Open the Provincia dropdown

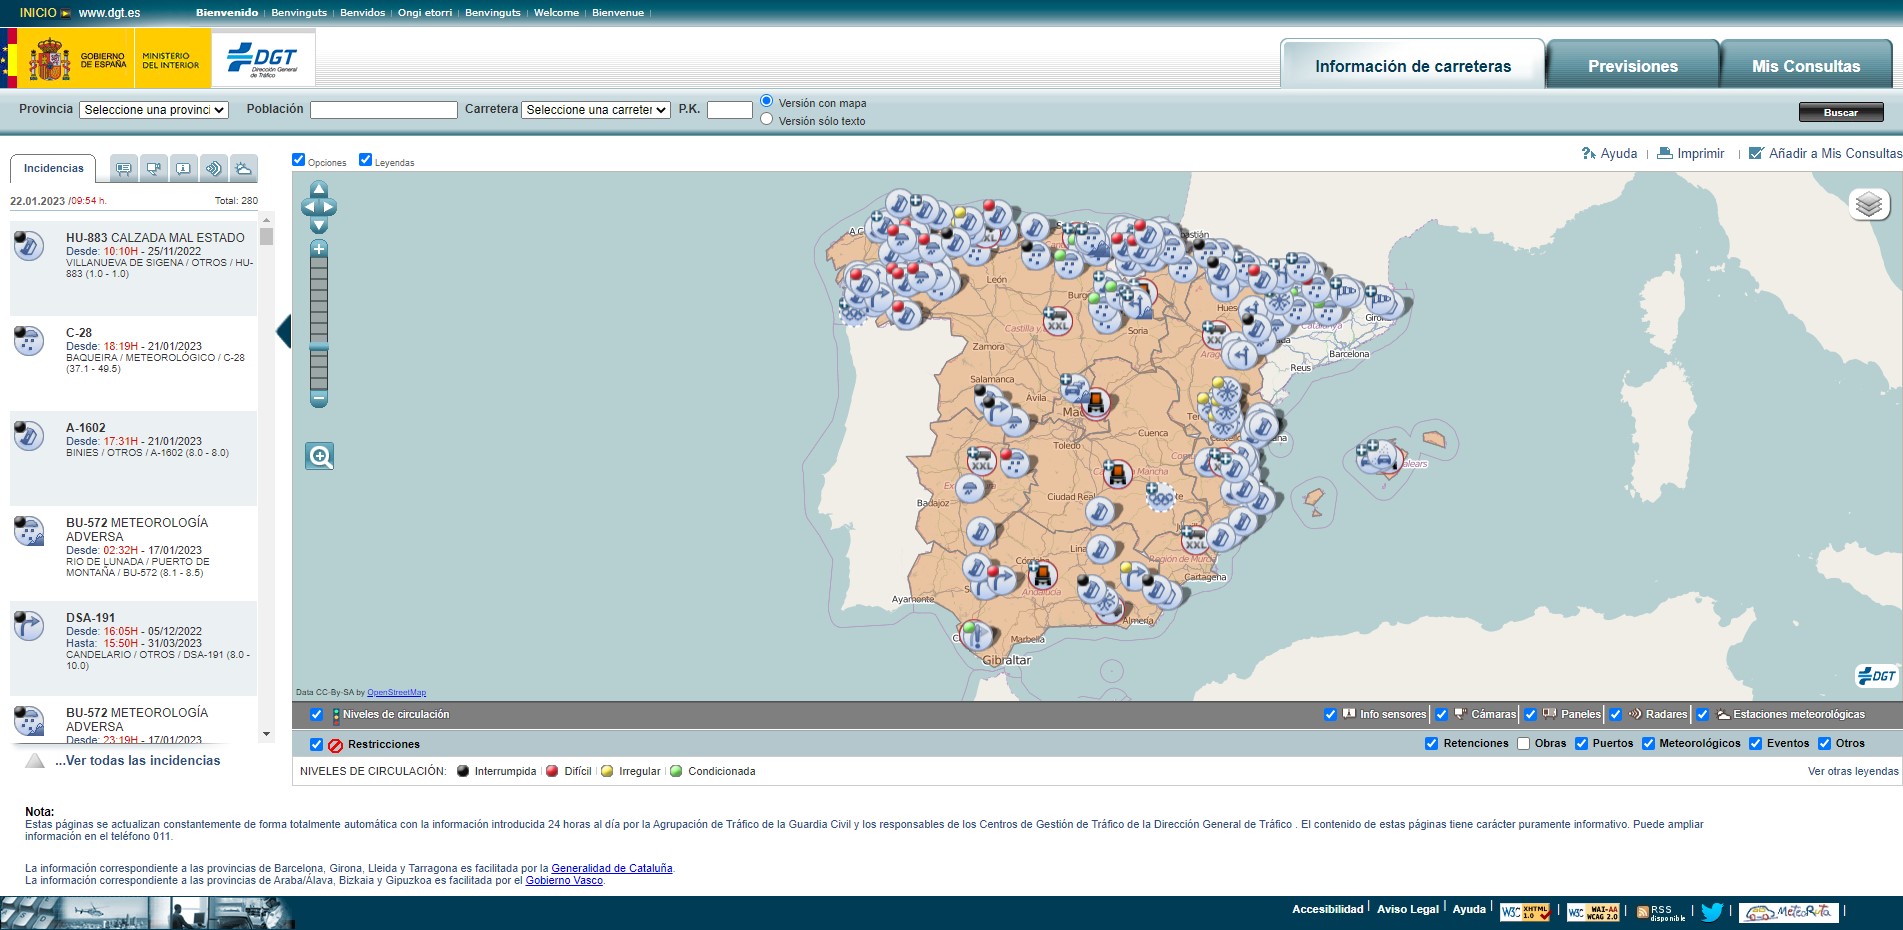tap(154, 110)
